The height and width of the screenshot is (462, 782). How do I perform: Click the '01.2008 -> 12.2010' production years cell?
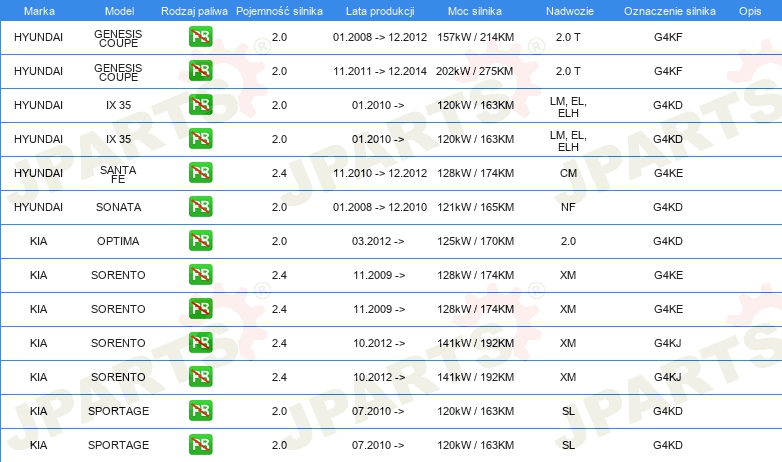(x=380, y=207)
